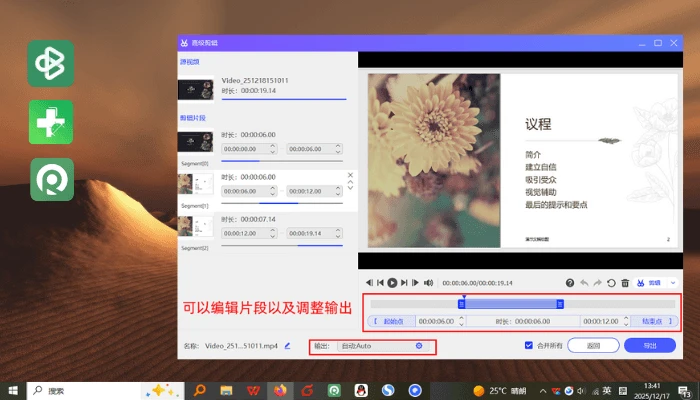The image size is (700, 400).
Task: Click the 返回 back button
Action: point(593,346)
